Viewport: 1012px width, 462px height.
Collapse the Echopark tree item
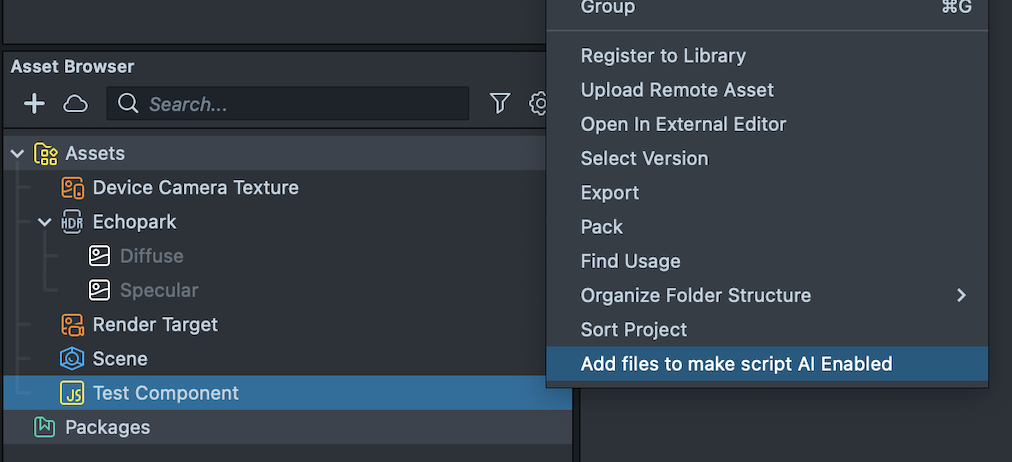click(x=45, y=222)
